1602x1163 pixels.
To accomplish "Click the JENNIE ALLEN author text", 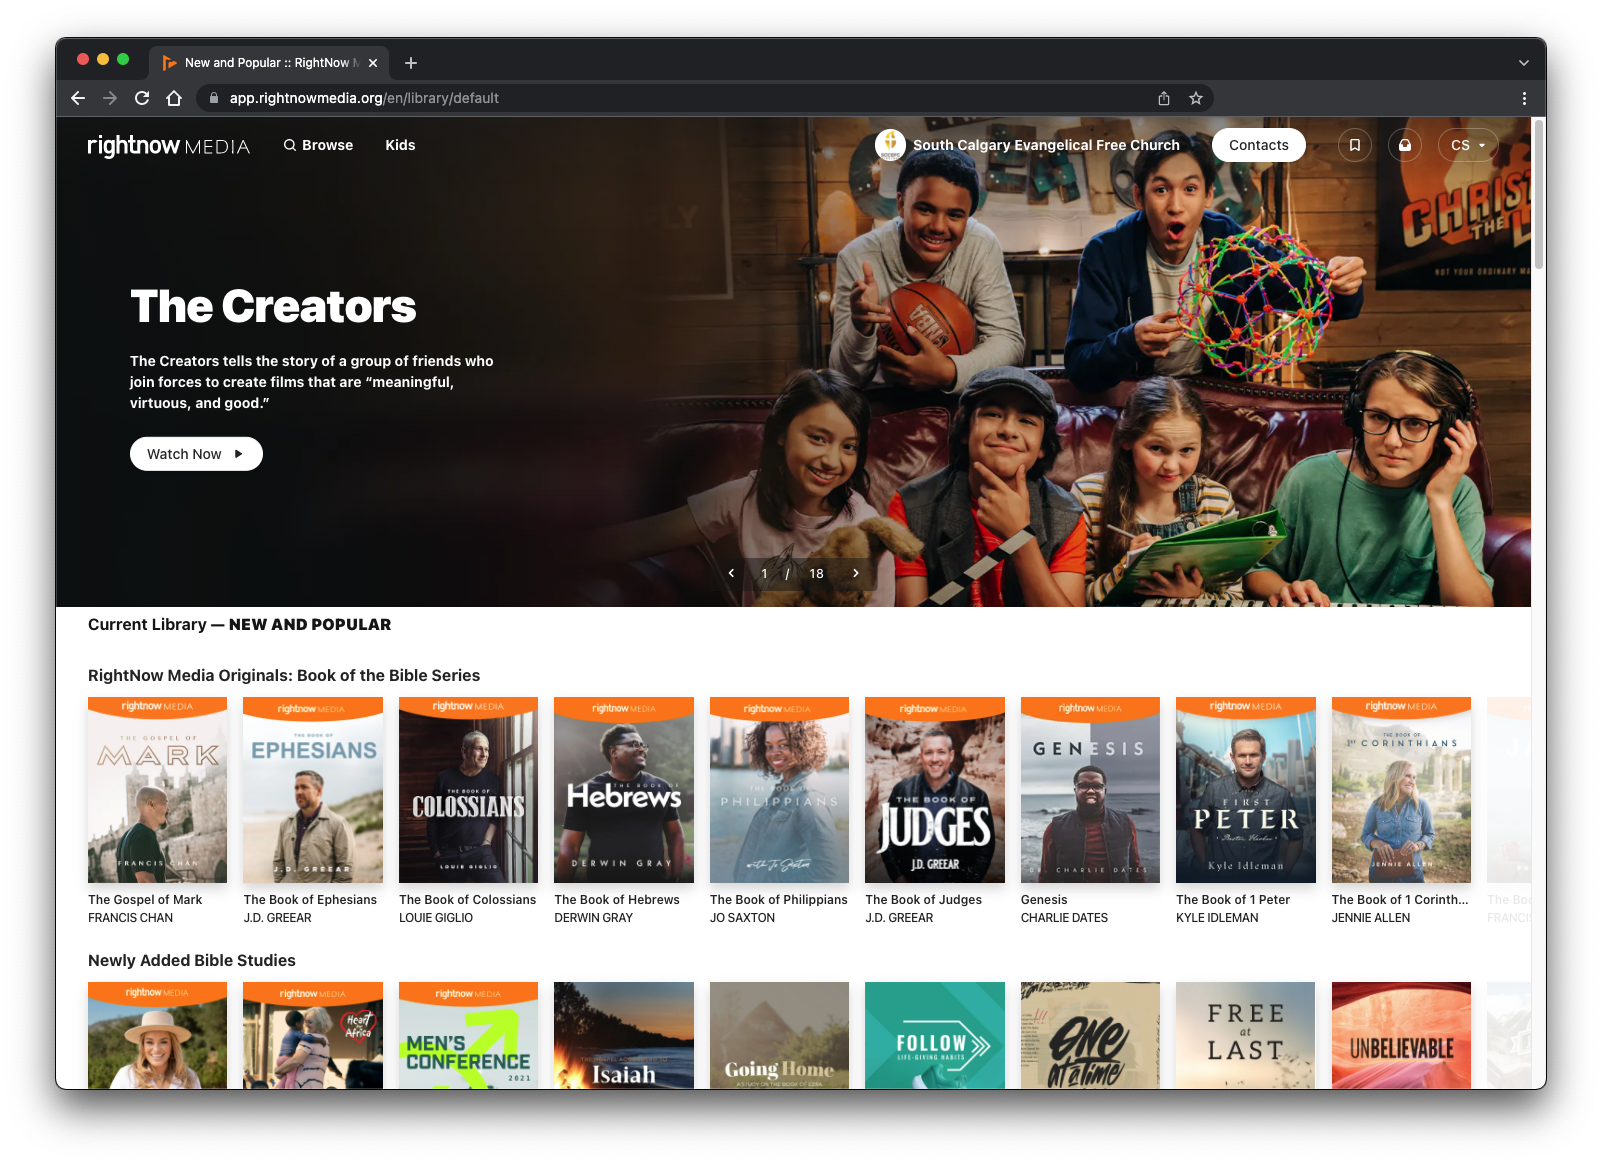I will [1371, 918].
